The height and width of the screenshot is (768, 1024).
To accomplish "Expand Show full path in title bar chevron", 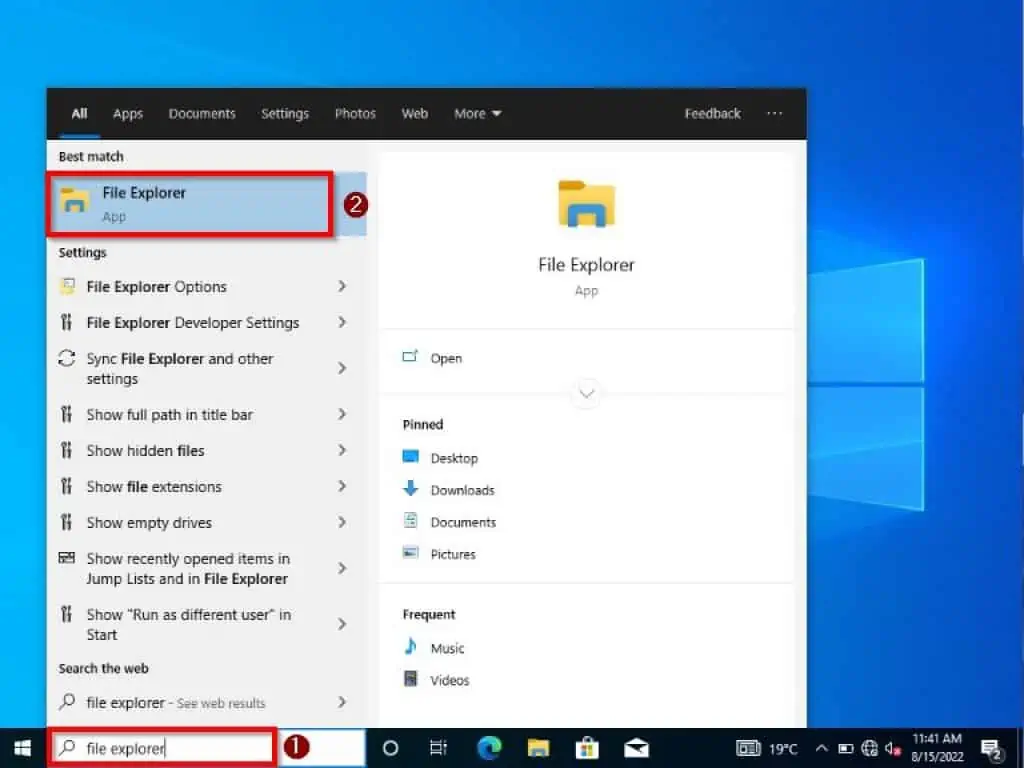I will click(x=342, y=414).
